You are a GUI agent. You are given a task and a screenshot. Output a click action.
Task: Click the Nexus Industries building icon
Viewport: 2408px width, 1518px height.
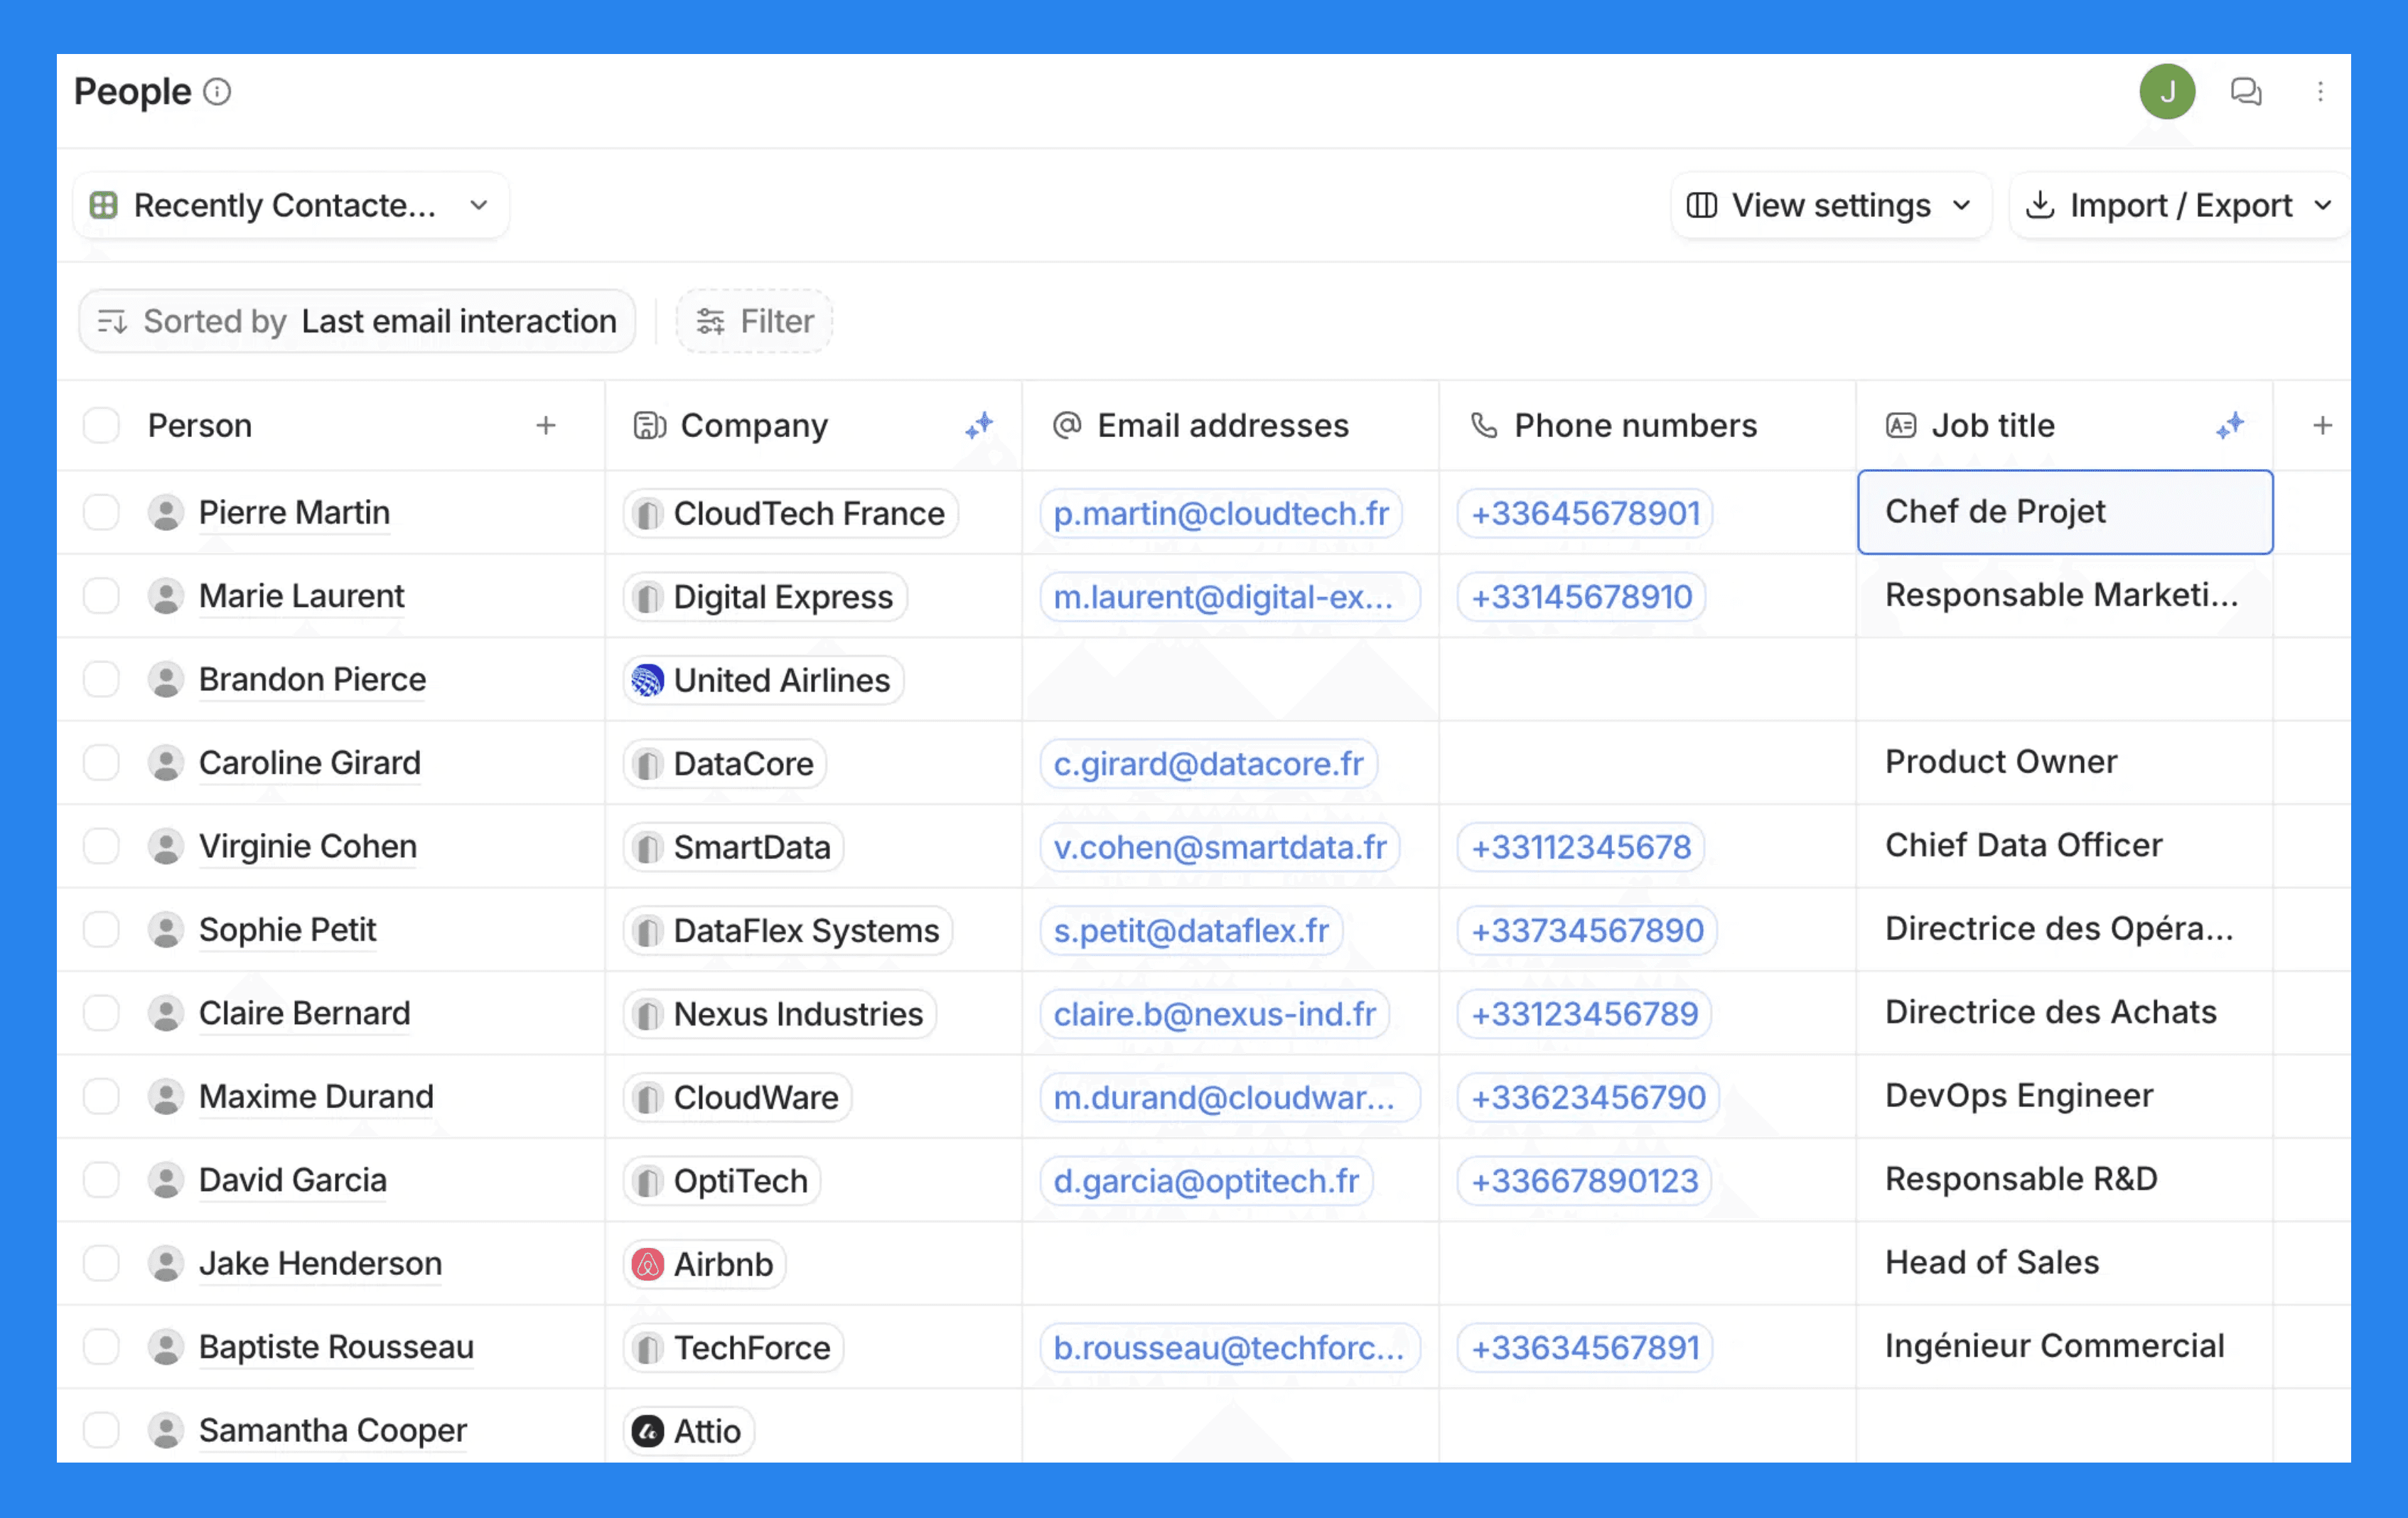coord(647,1015)
